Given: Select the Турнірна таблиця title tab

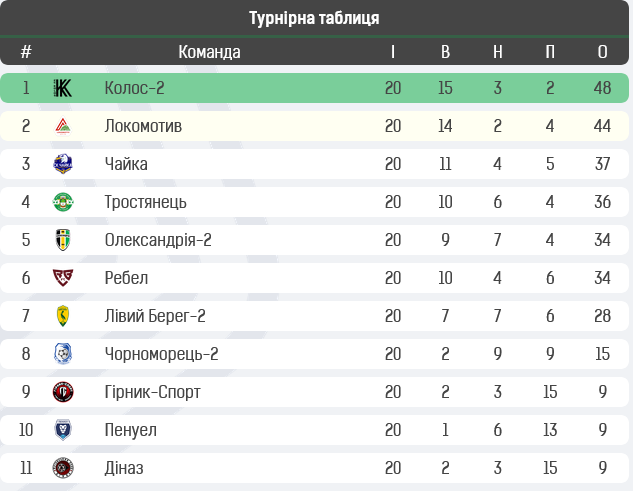Looking at the screenshot, I should (x=314, y=18).
